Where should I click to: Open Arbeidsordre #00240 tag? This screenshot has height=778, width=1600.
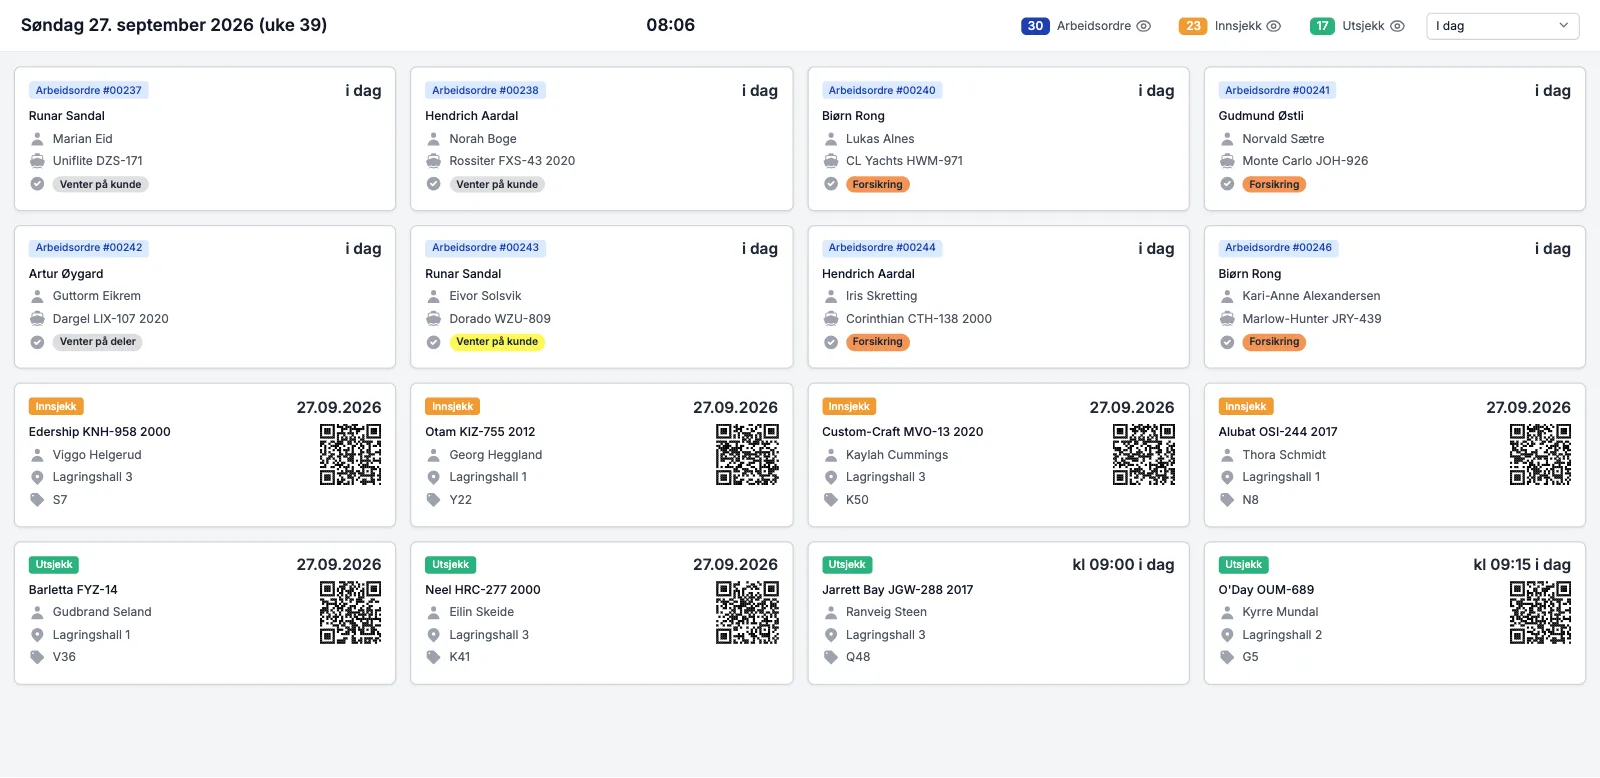click(882, 90)
